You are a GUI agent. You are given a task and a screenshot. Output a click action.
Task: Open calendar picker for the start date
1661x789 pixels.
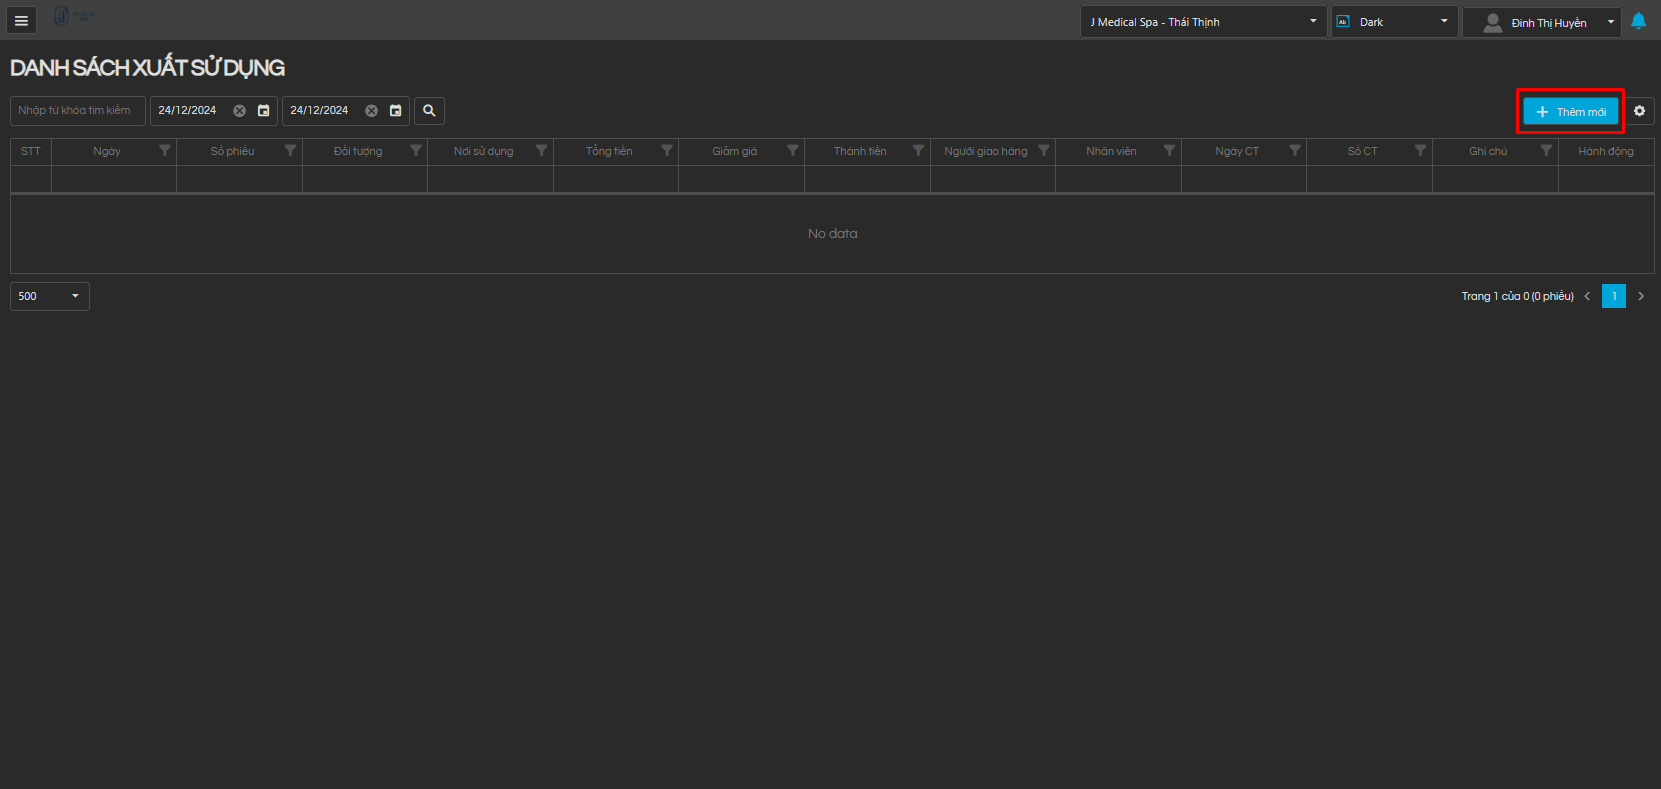point(264,111)
